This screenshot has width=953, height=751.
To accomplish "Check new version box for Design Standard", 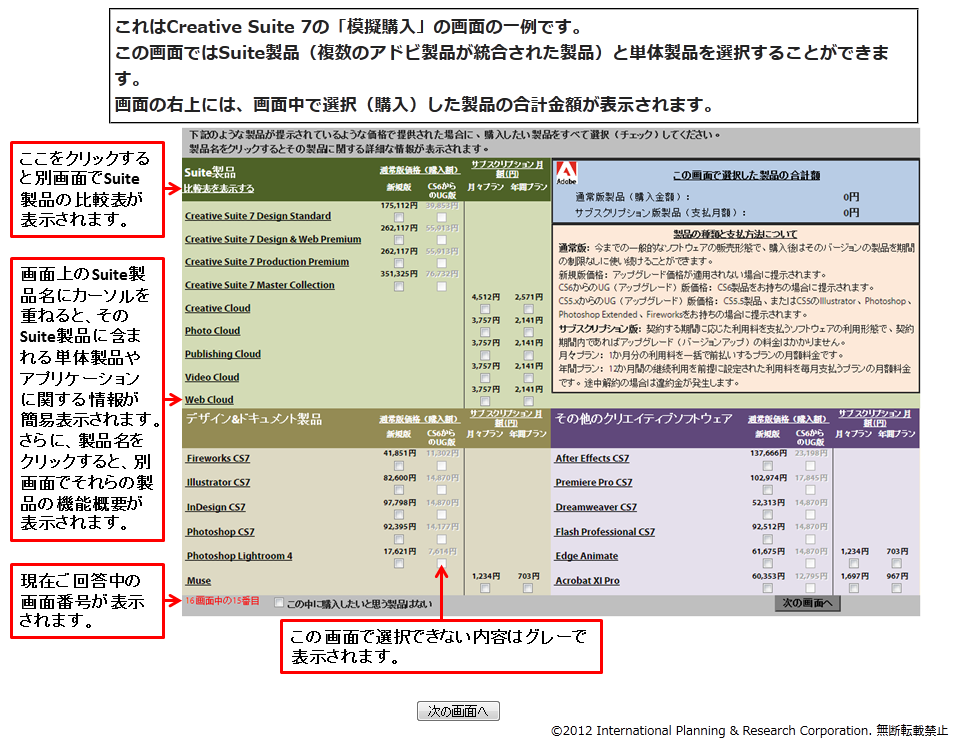I will point(399,217).
